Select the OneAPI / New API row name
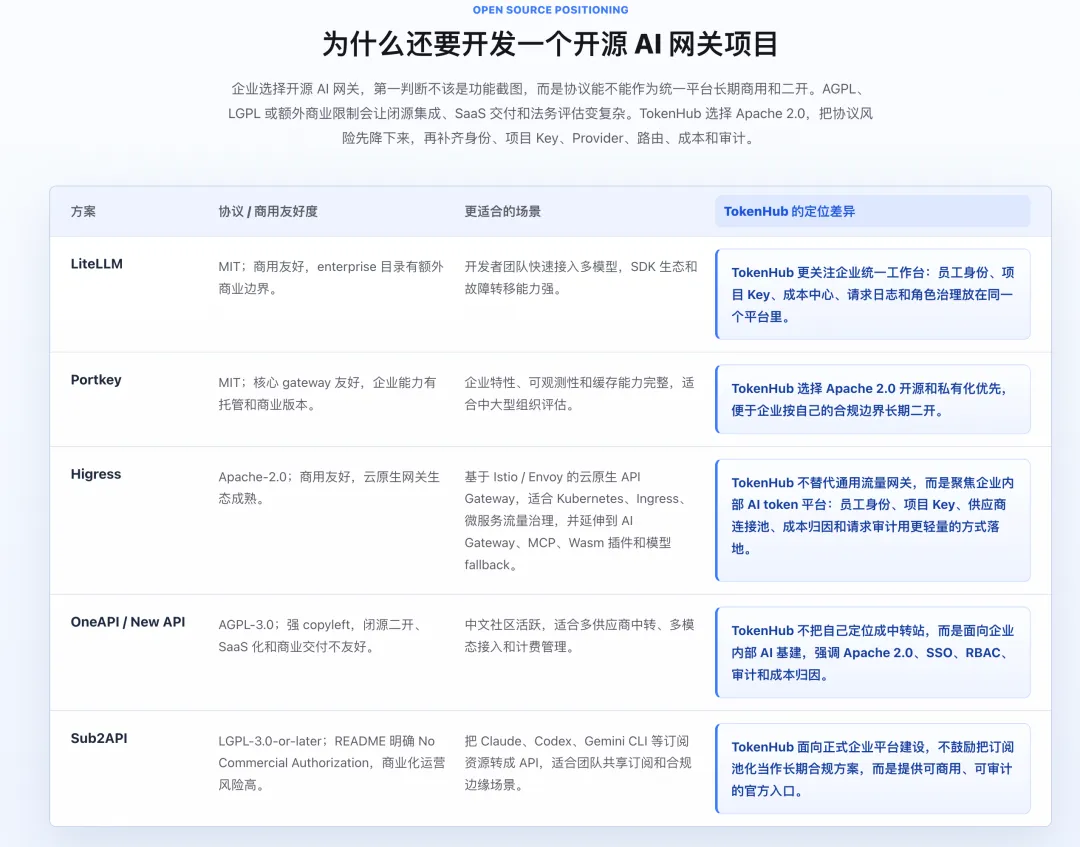 128,622
